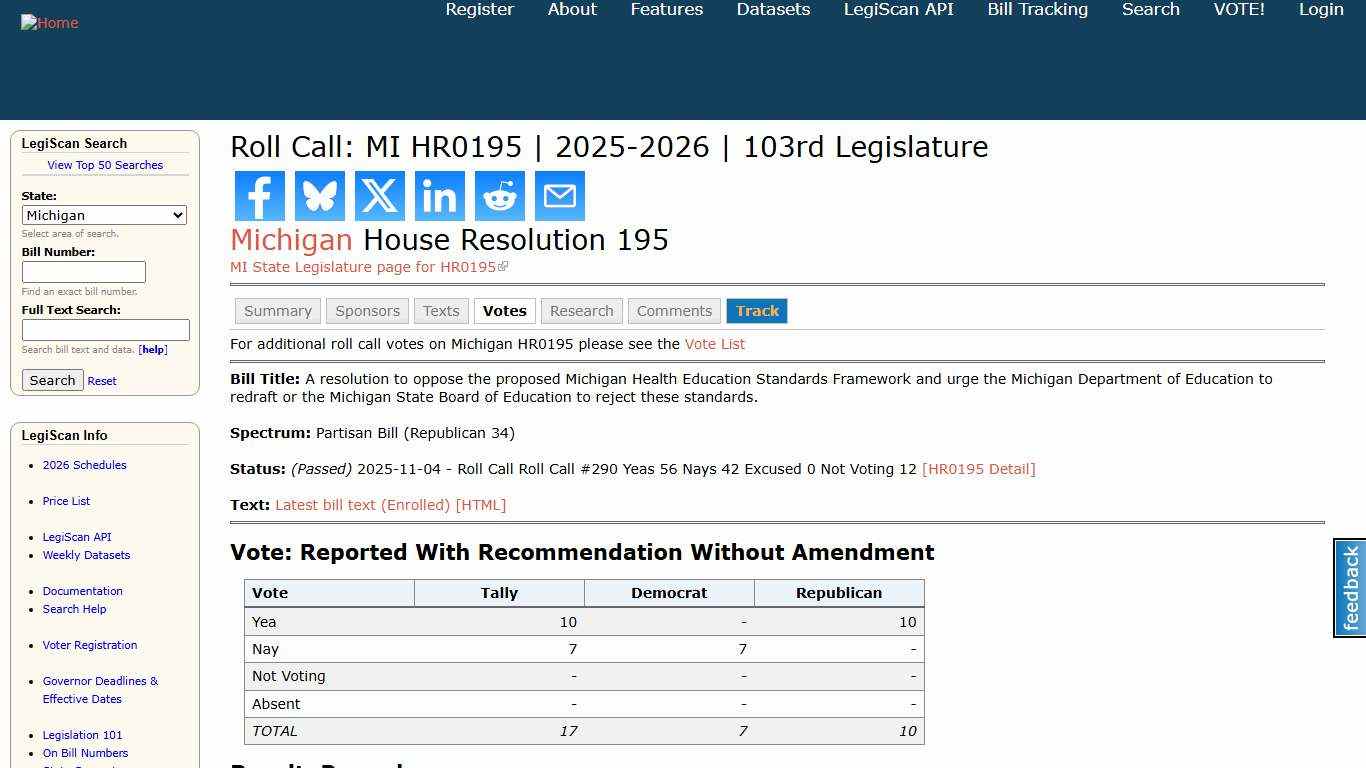Open the Comments tab

point(674,310)
